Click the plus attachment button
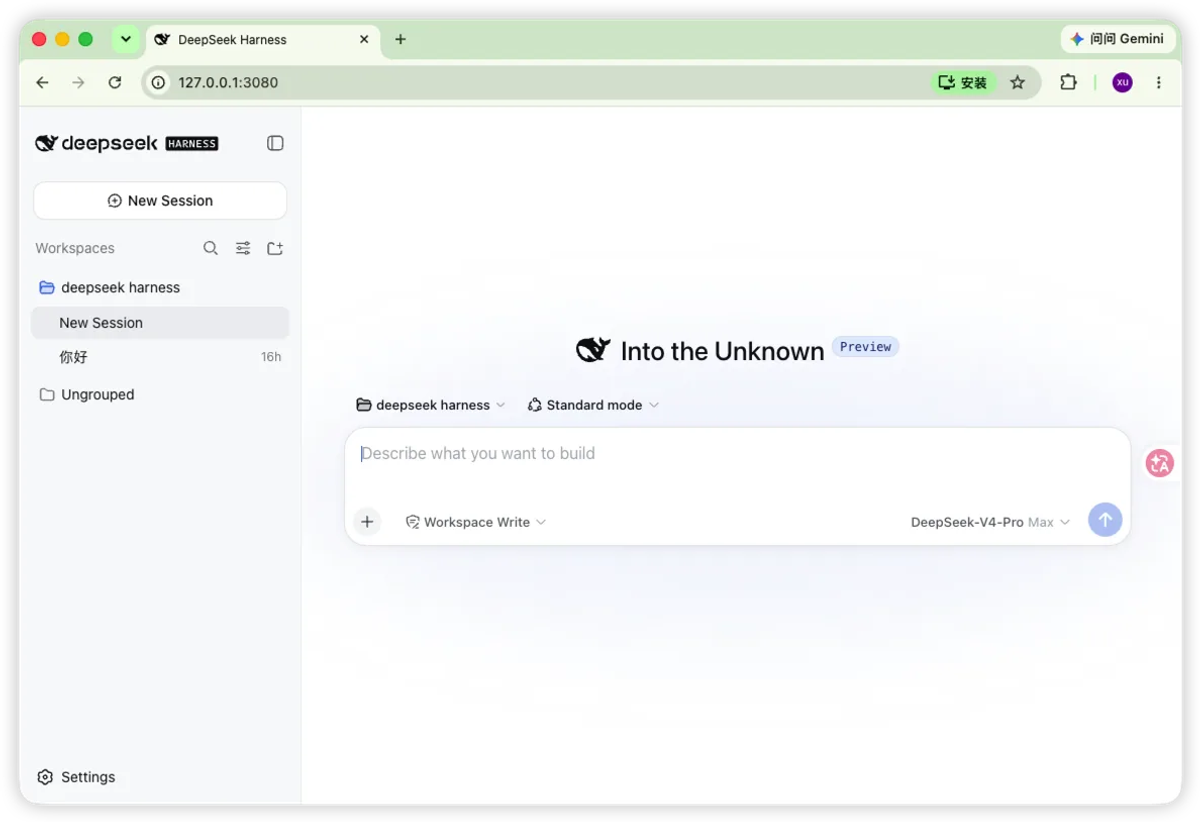 click(x=367, y=522)
